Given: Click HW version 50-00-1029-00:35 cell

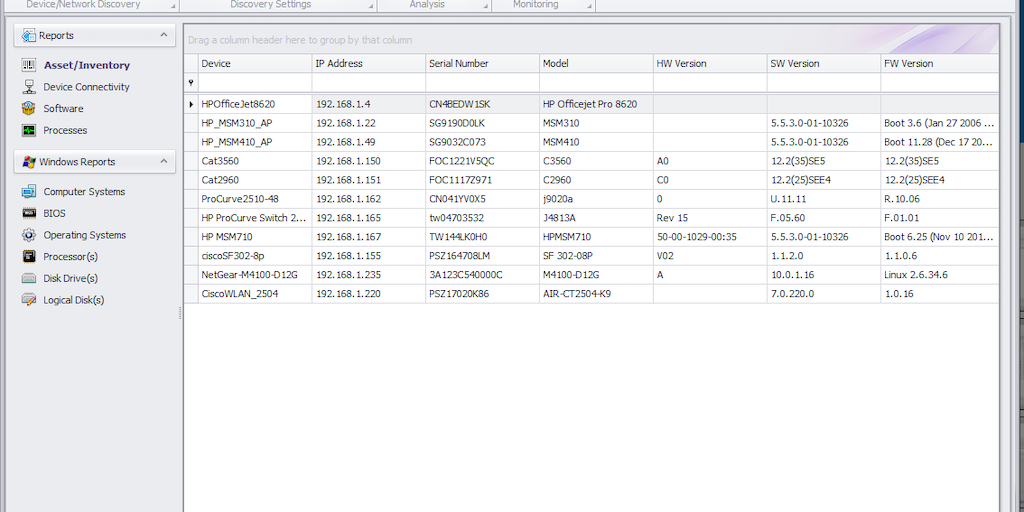Looking at the screenshot, I should point(710,236).
